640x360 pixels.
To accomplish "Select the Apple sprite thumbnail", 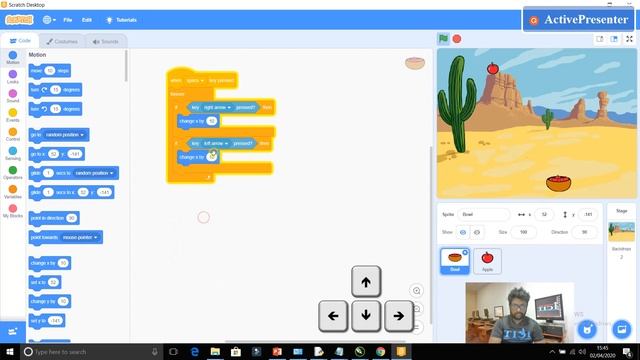I will click(x=487, y=261).
